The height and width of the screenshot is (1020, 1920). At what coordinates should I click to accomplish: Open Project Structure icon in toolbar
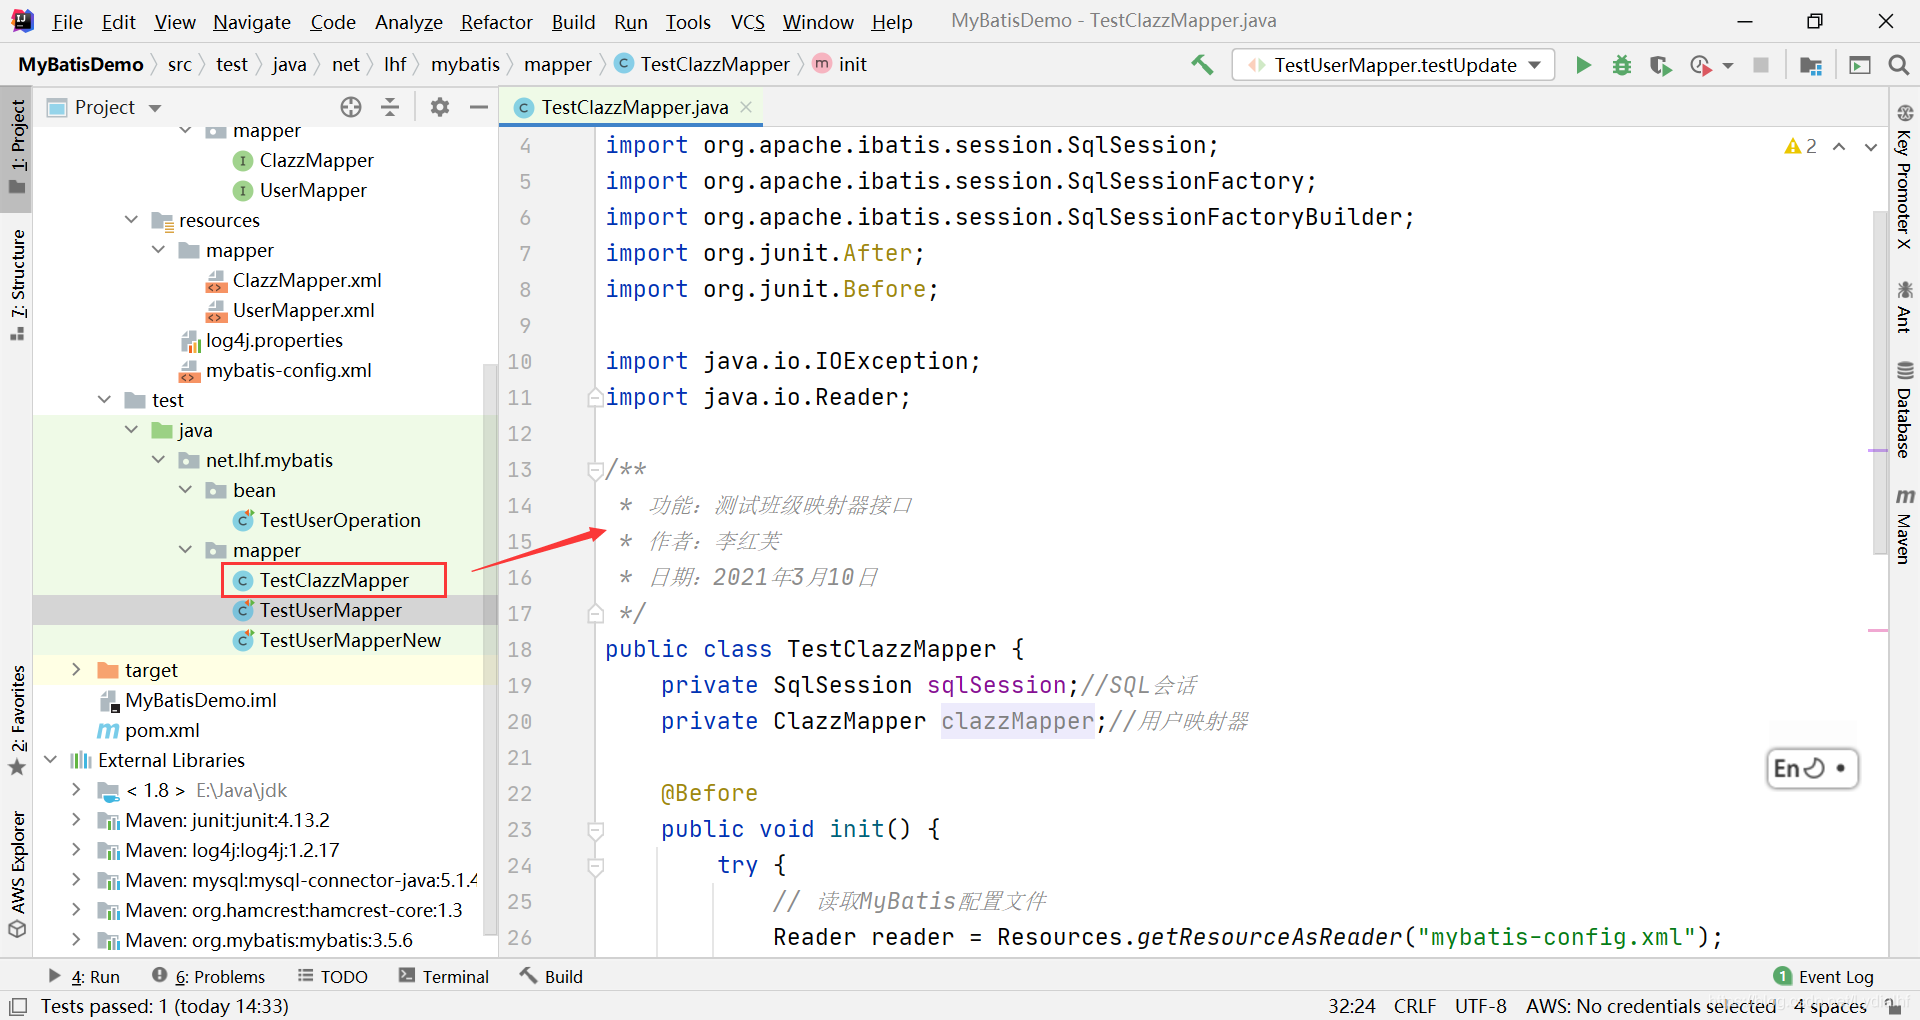[x=1810, y=65]
